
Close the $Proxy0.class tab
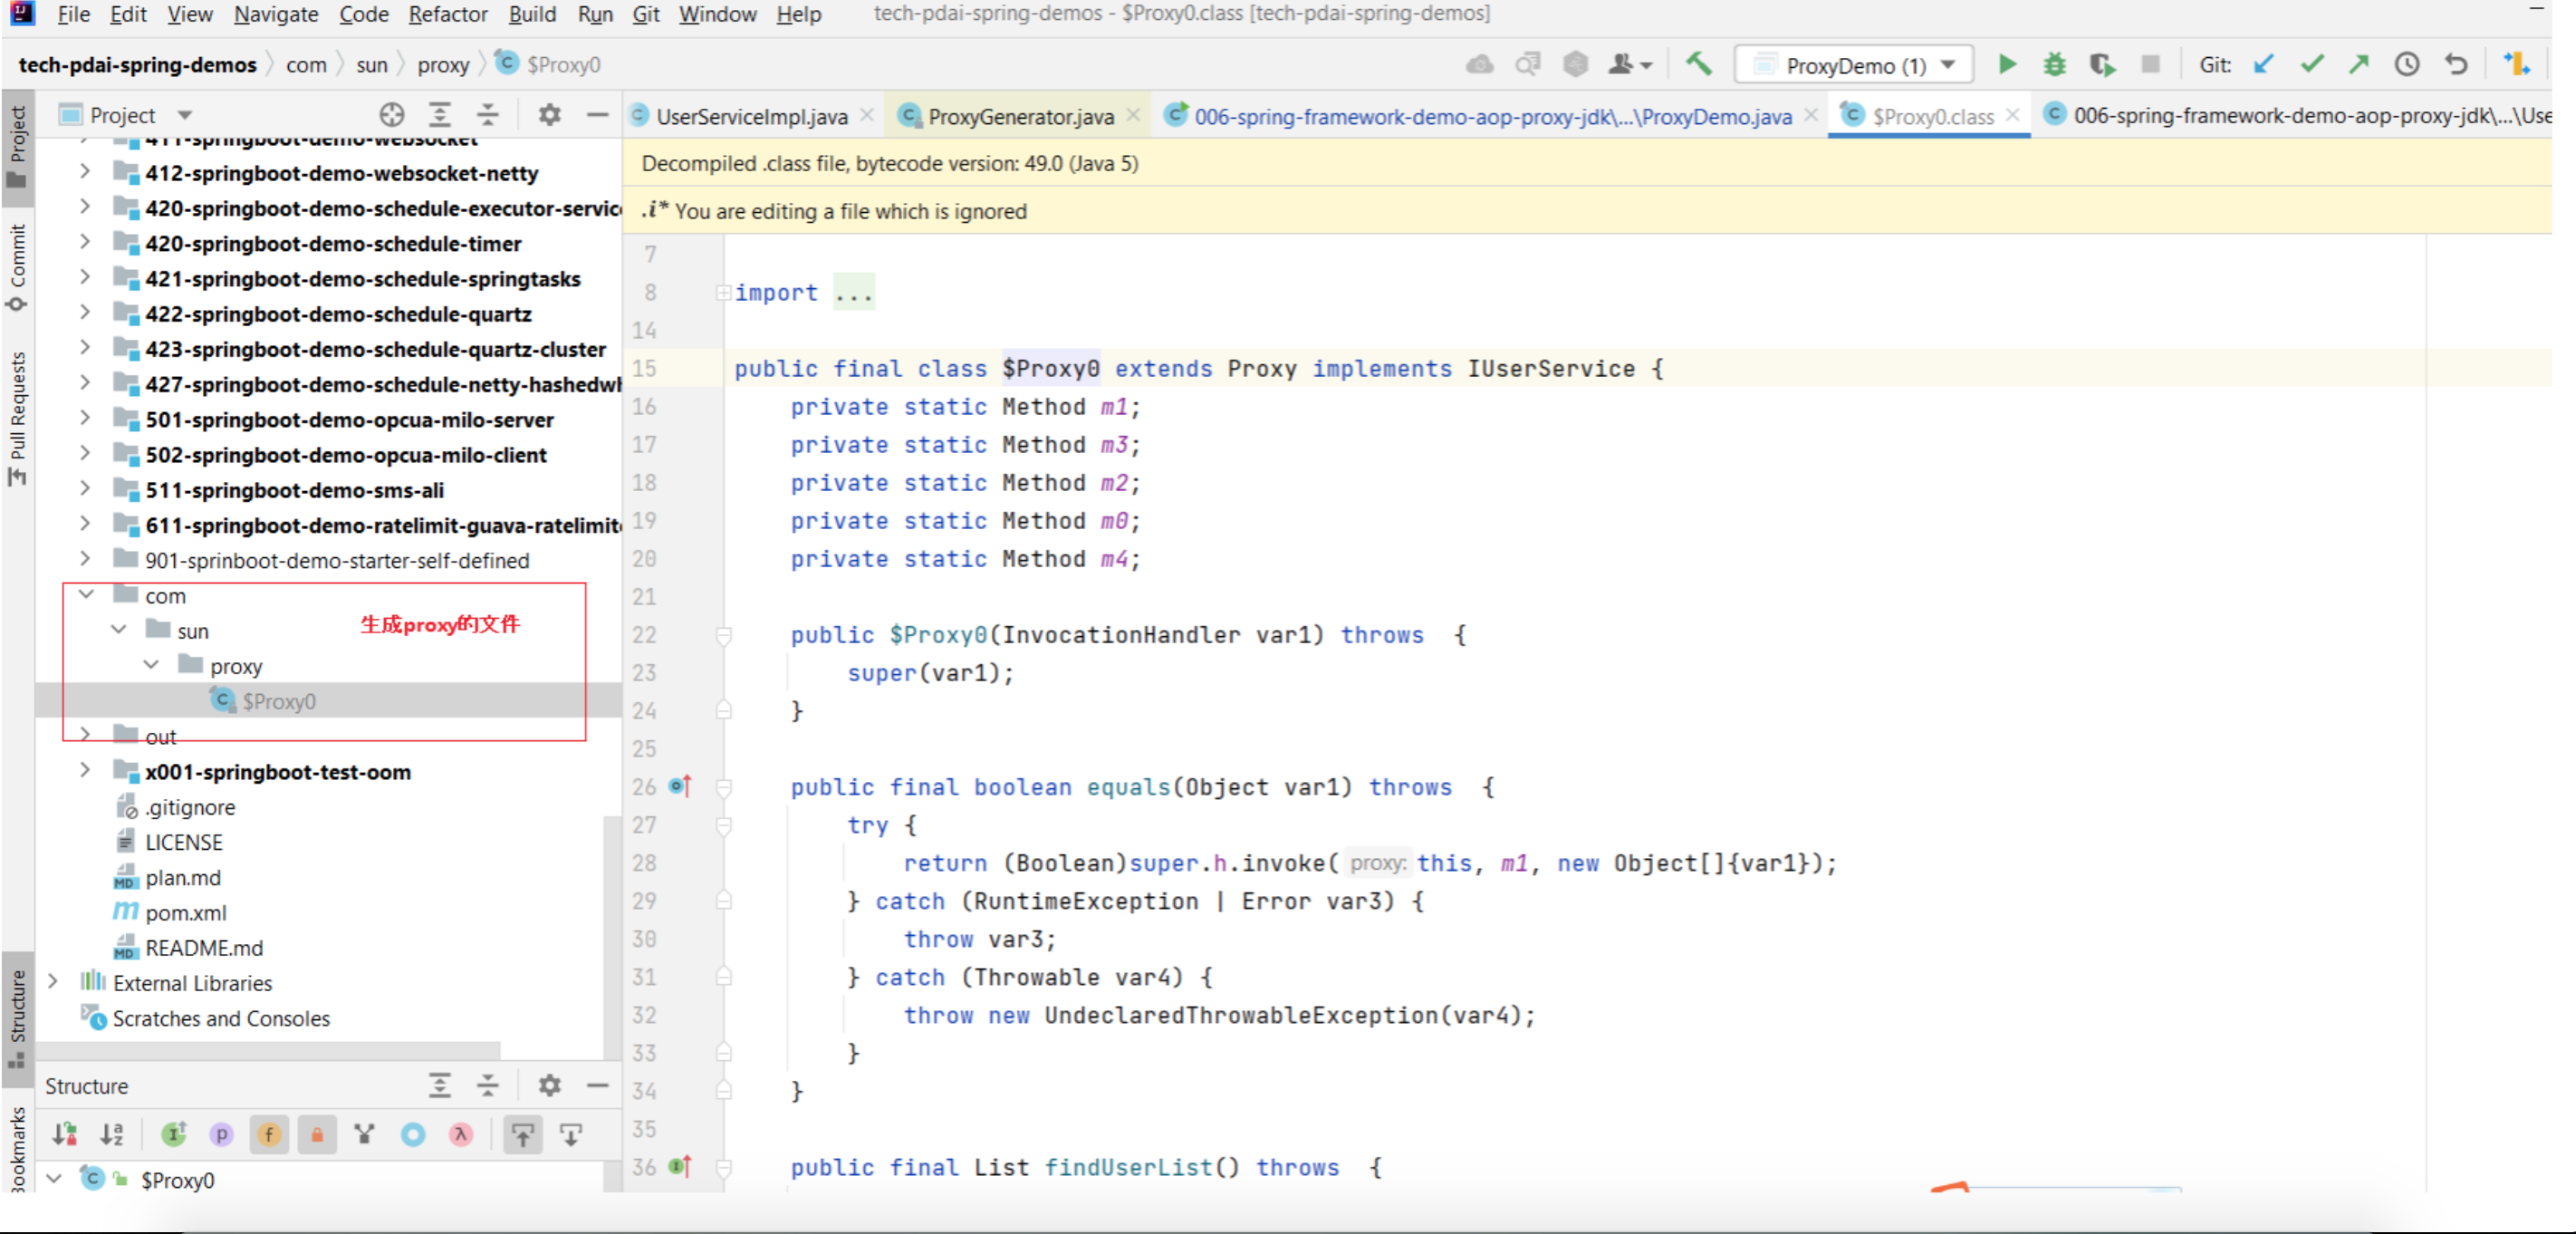tap(2012, 115)
